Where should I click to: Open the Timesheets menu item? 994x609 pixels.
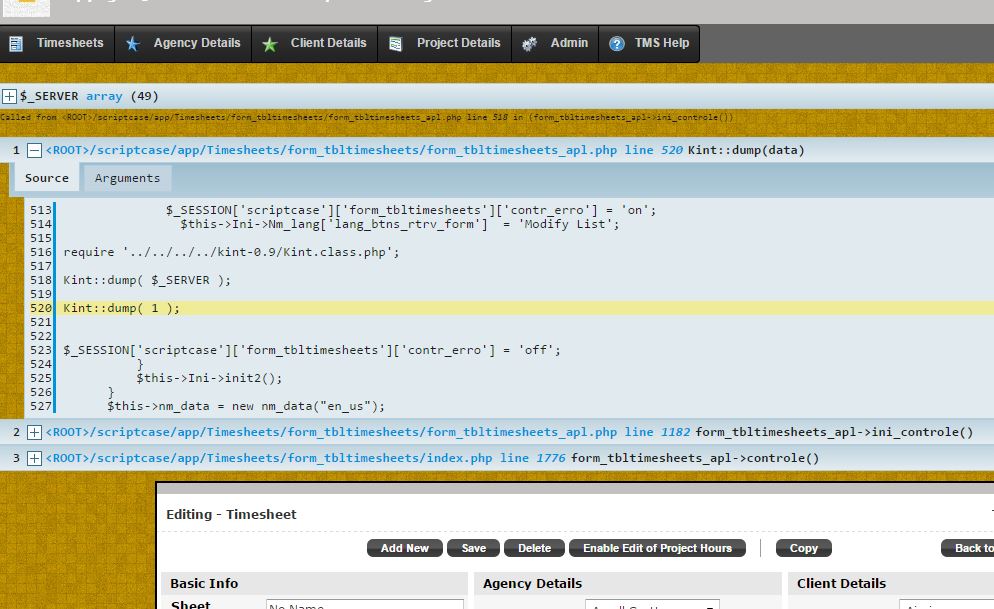tap(69, 43)
